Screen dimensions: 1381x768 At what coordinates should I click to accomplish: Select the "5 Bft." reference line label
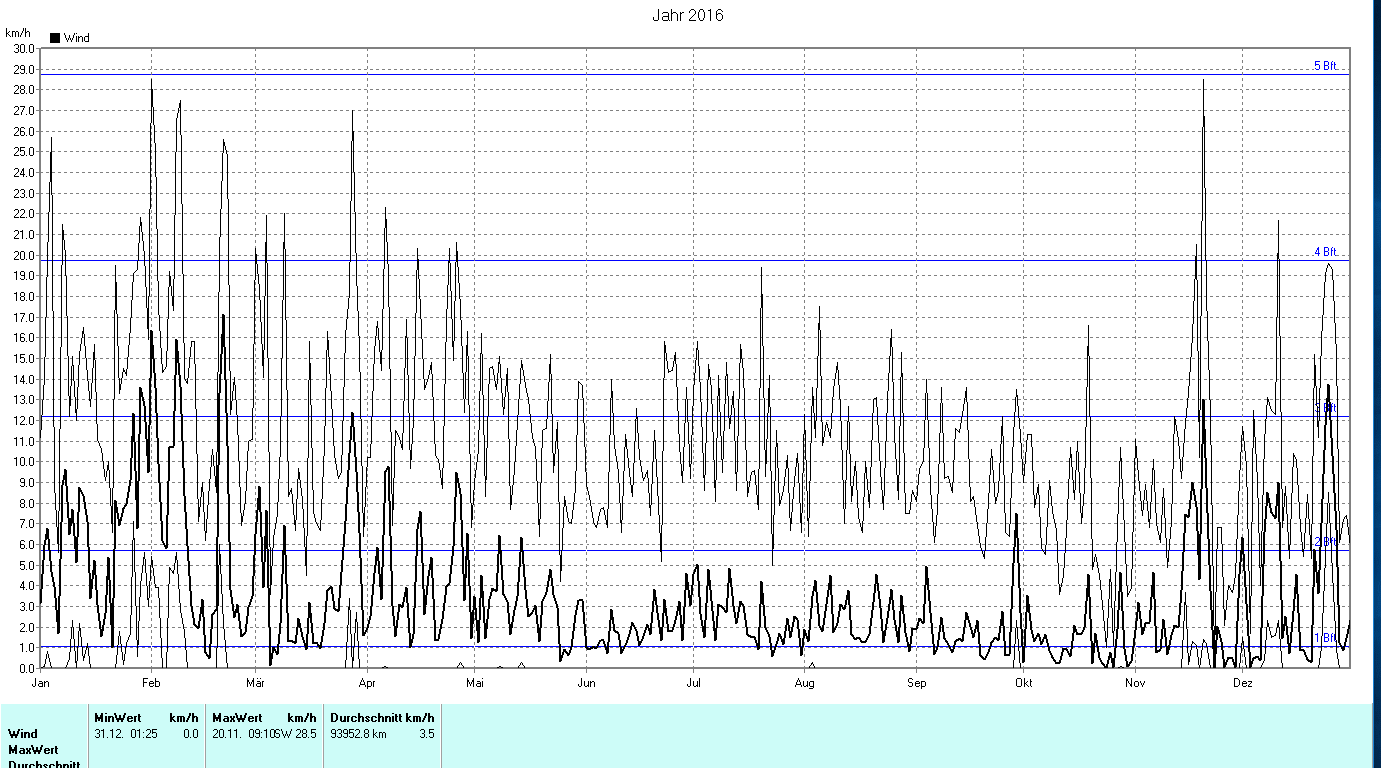[x=1326, y=66]
